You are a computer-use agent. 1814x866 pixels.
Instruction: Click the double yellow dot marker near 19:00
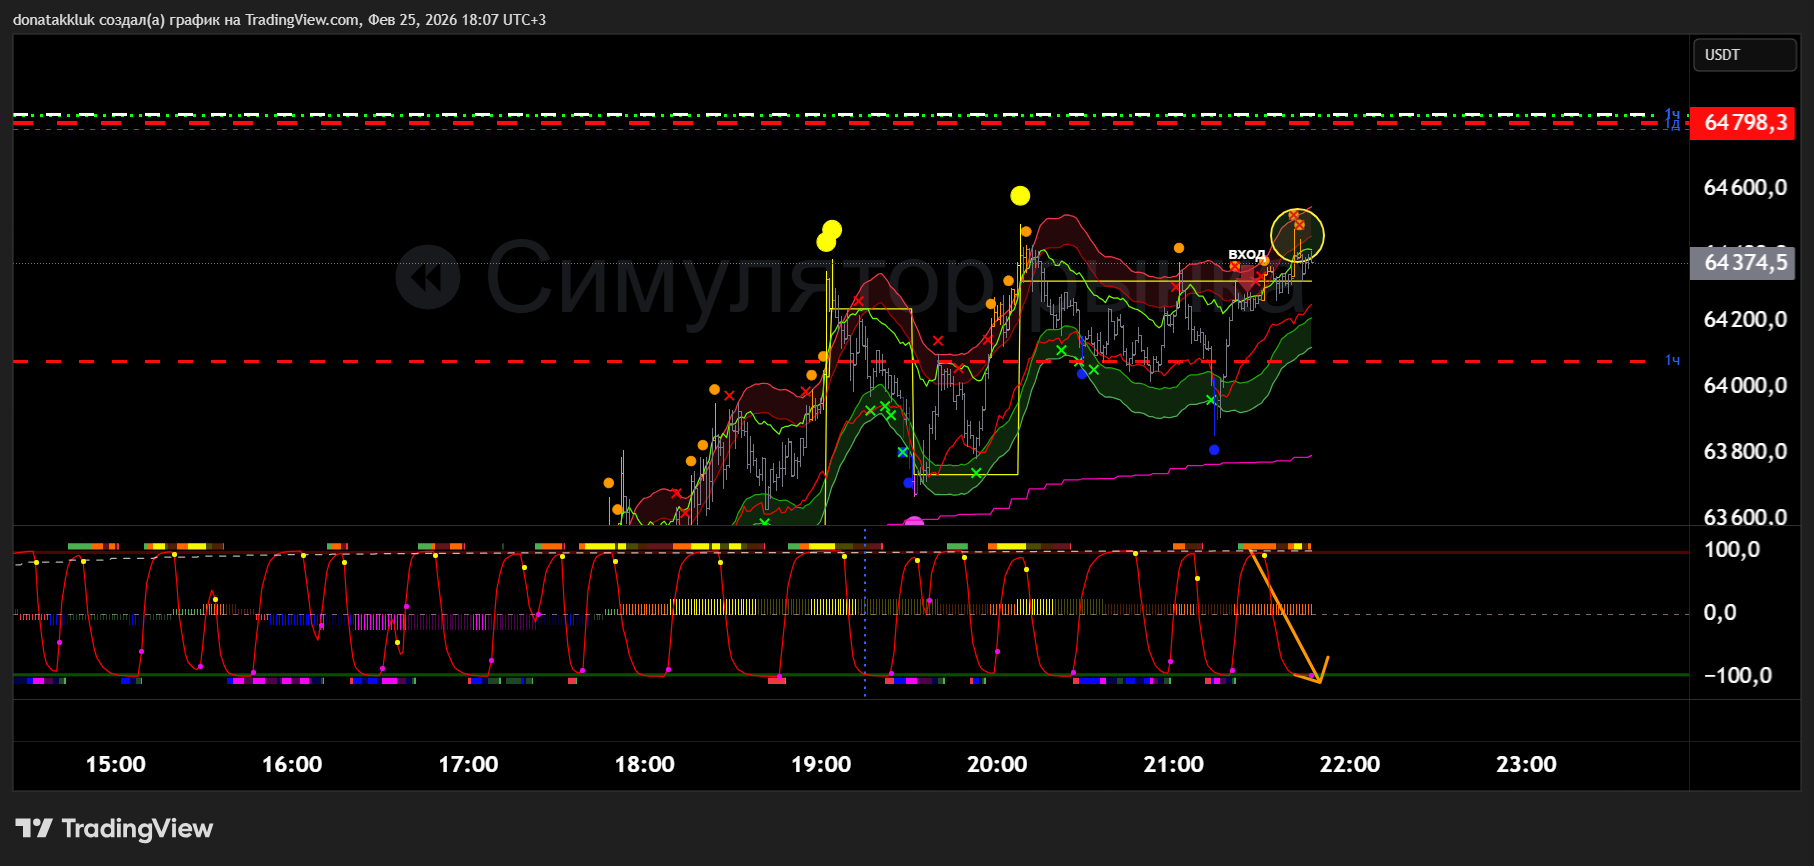point(829,236)
